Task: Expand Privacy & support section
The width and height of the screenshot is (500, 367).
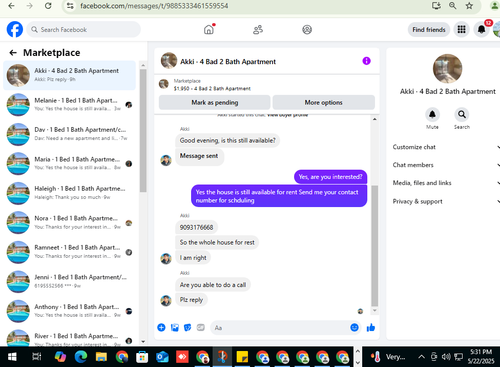Action: [445, 201]
